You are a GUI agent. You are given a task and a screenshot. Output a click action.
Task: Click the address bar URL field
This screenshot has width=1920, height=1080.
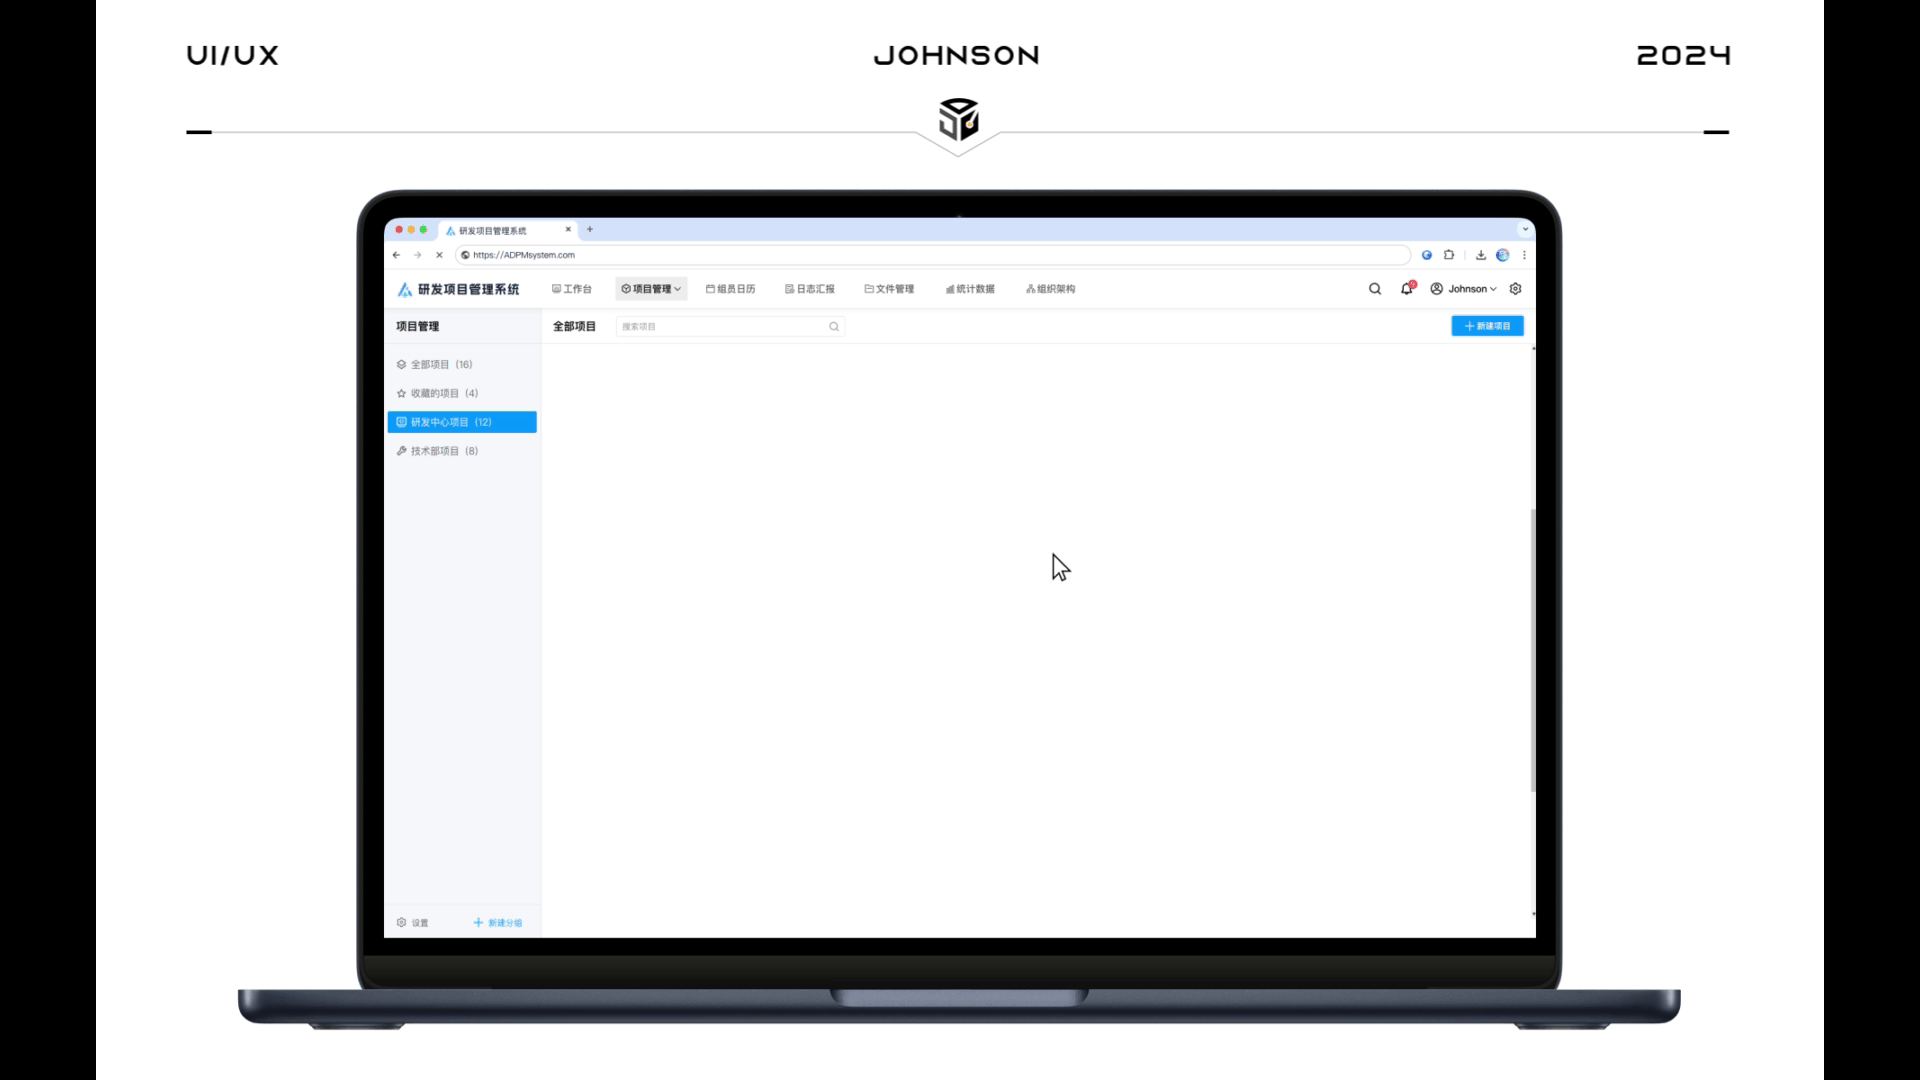932,255
